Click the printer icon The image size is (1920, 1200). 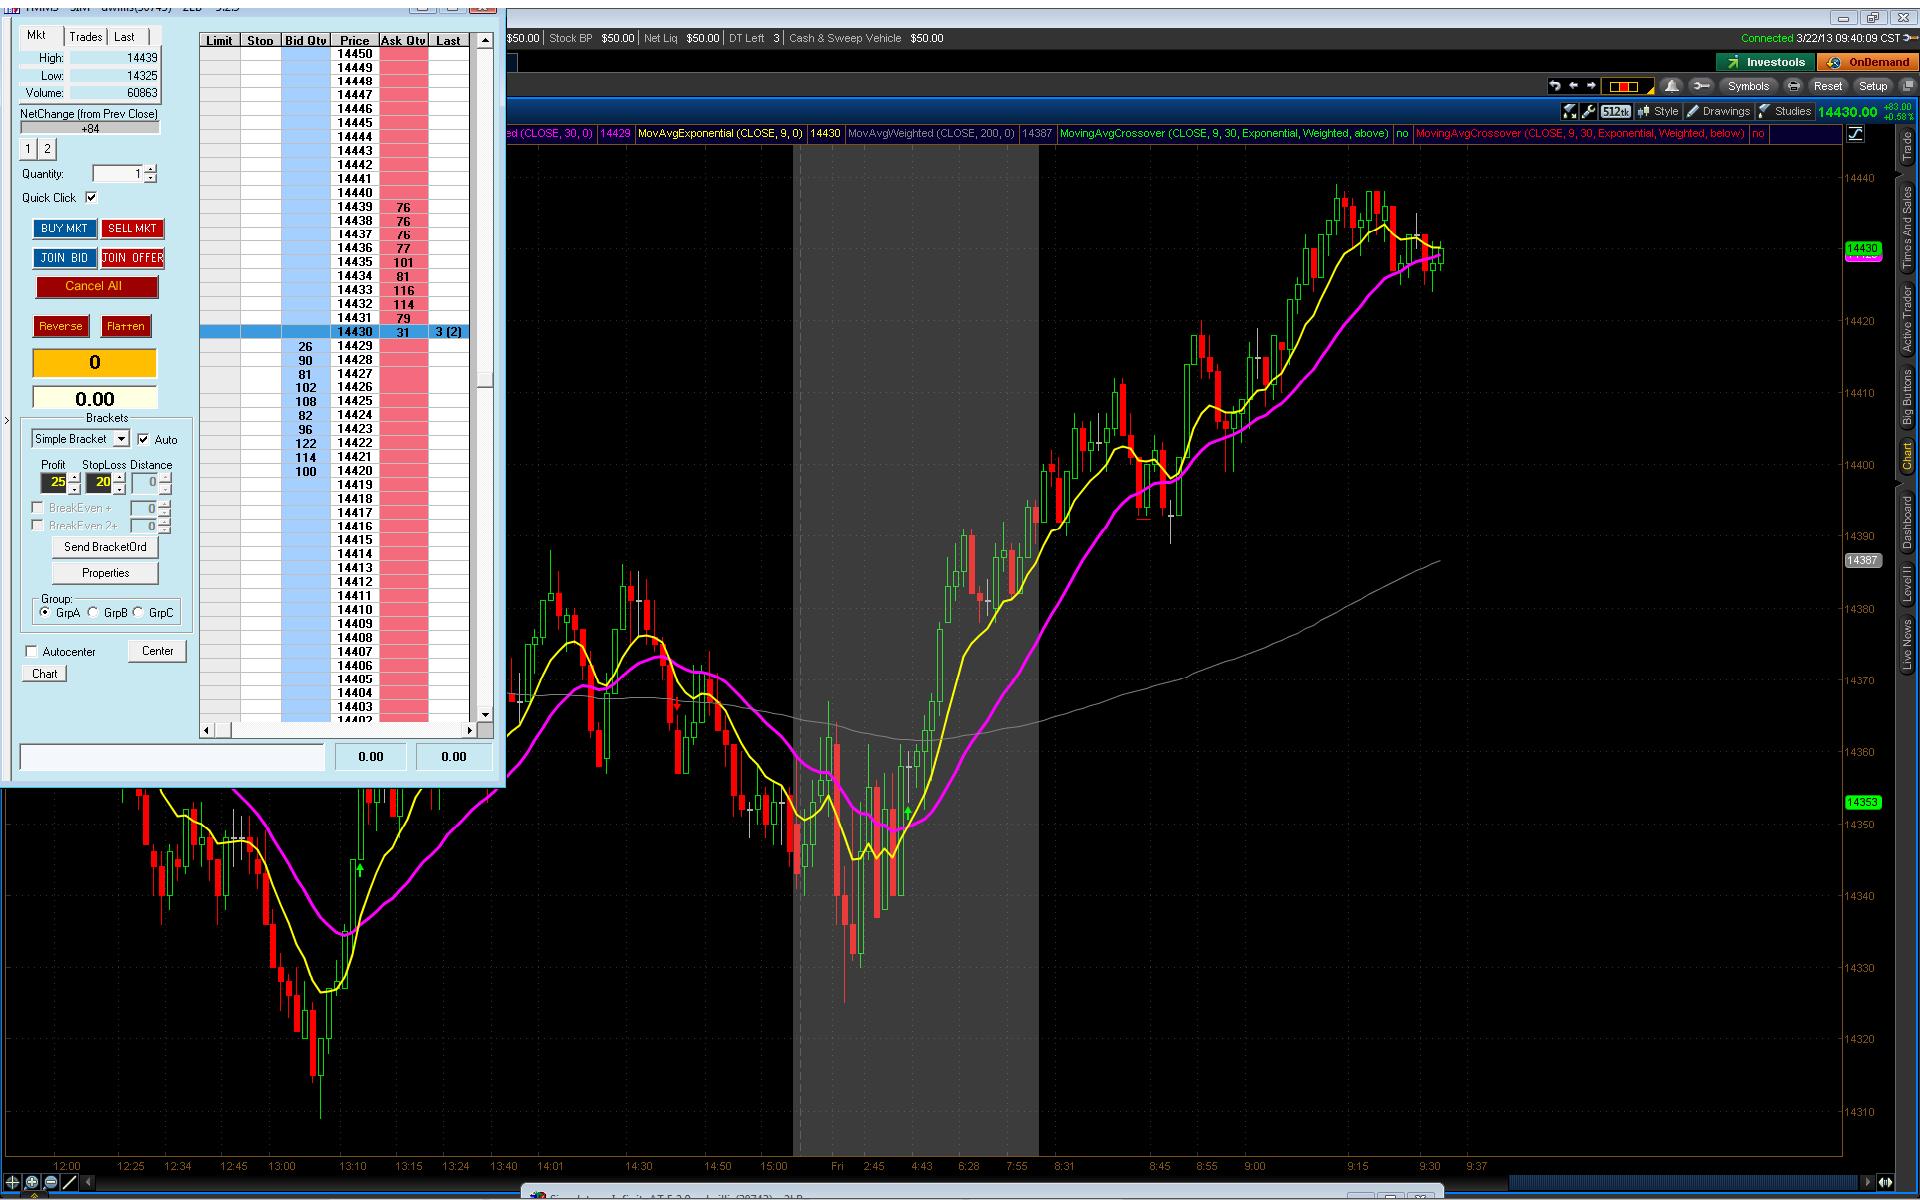pos(1793,86)
